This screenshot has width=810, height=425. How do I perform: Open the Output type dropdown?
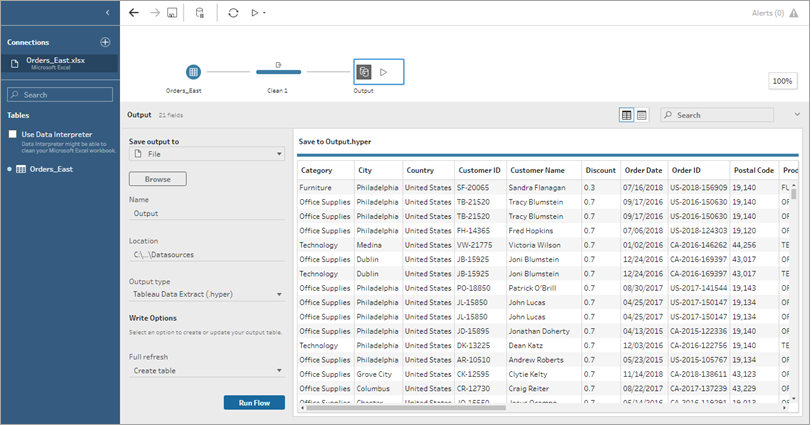point(207,294)
